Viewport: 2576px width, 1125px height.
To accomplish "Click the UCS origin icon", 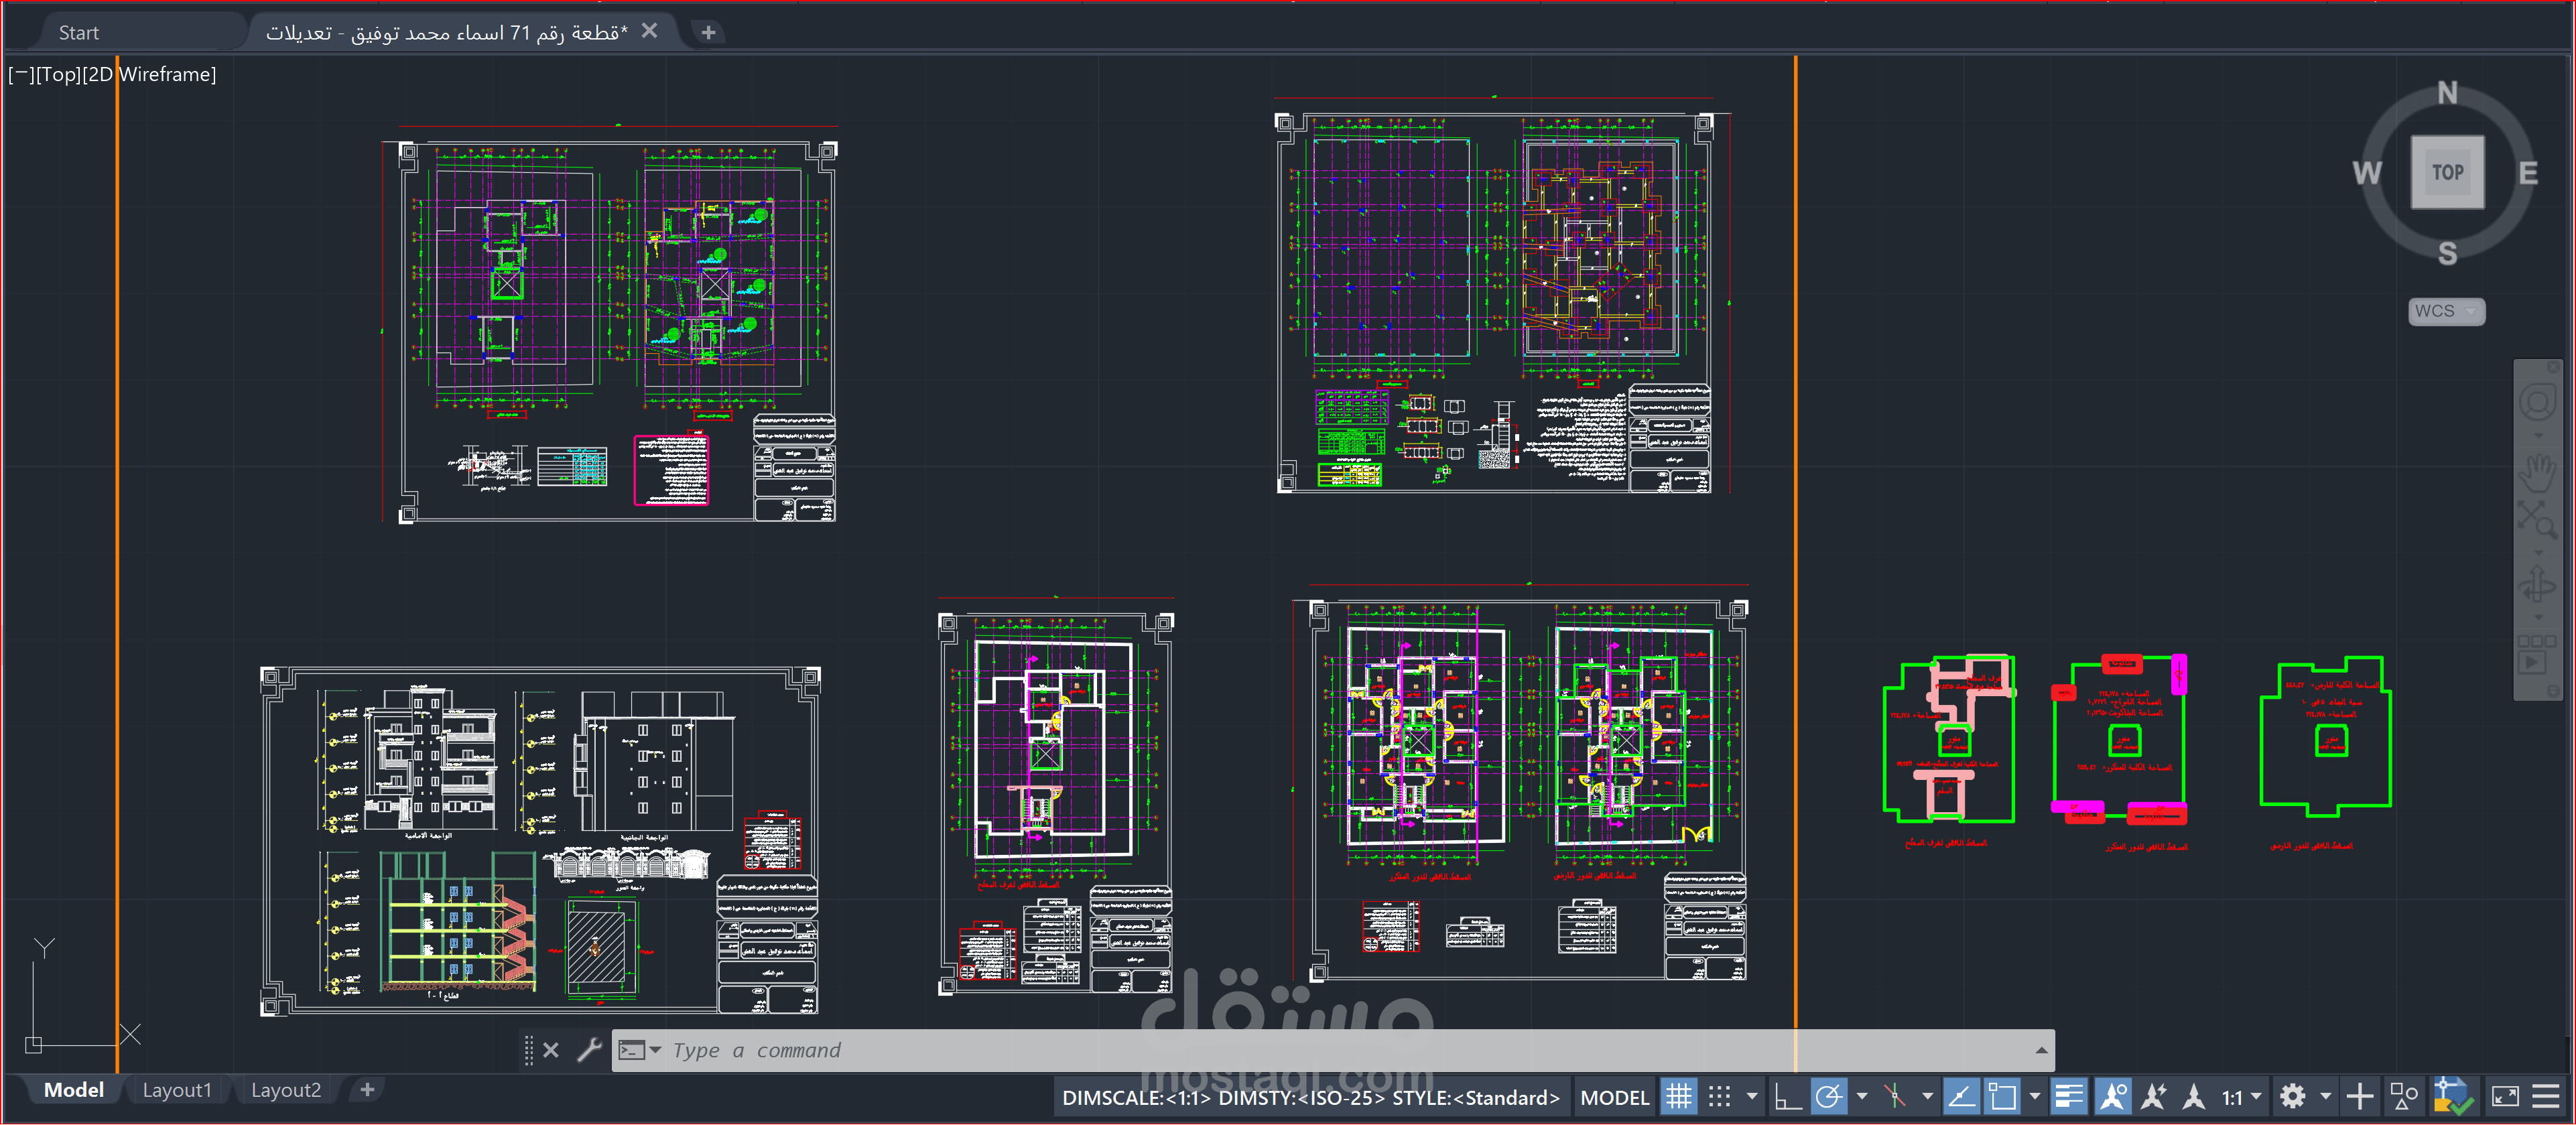I will [33, 1044].
